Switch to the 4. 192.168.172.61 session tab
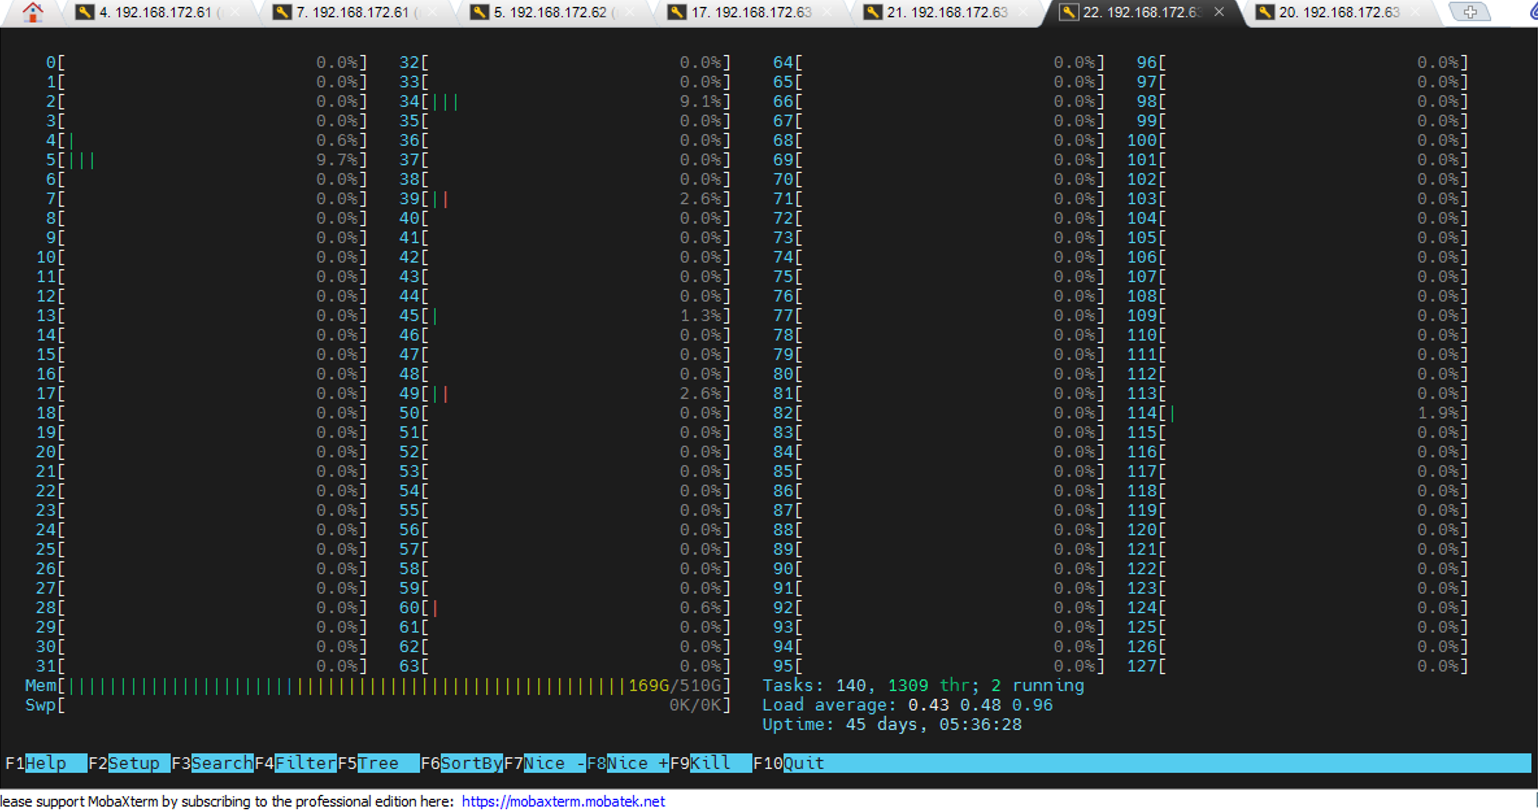Screen dimensions: 1538x812 160,13
